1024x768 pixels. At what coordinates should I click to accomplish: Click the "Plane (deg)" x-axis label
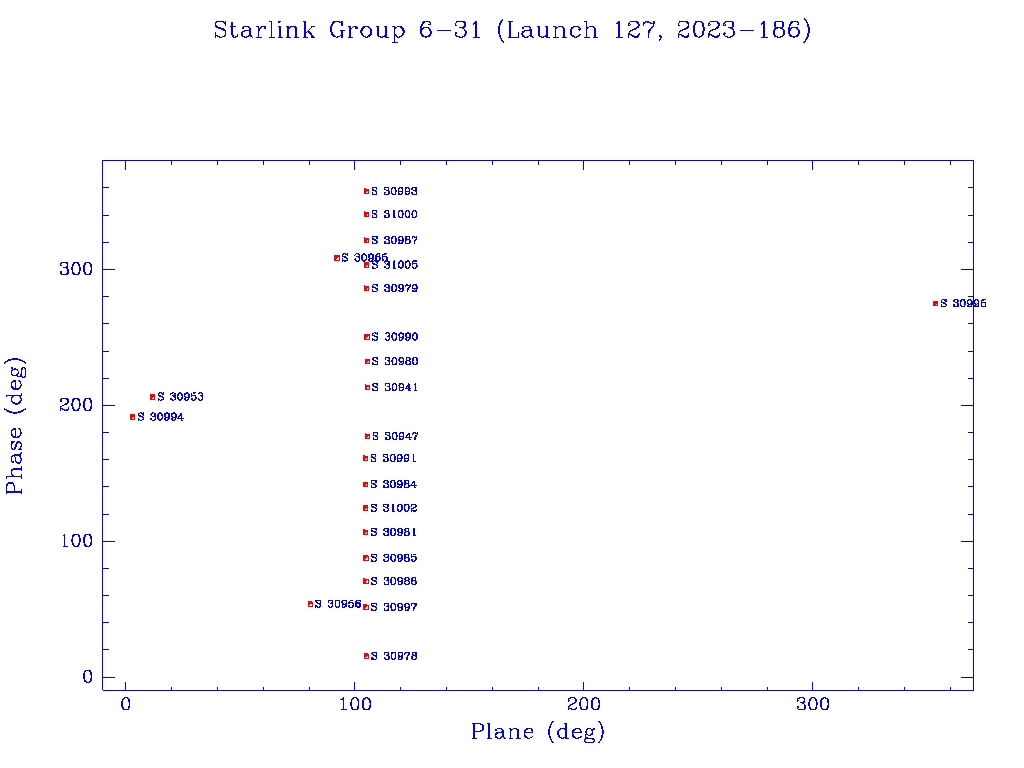tap(538, 731)
